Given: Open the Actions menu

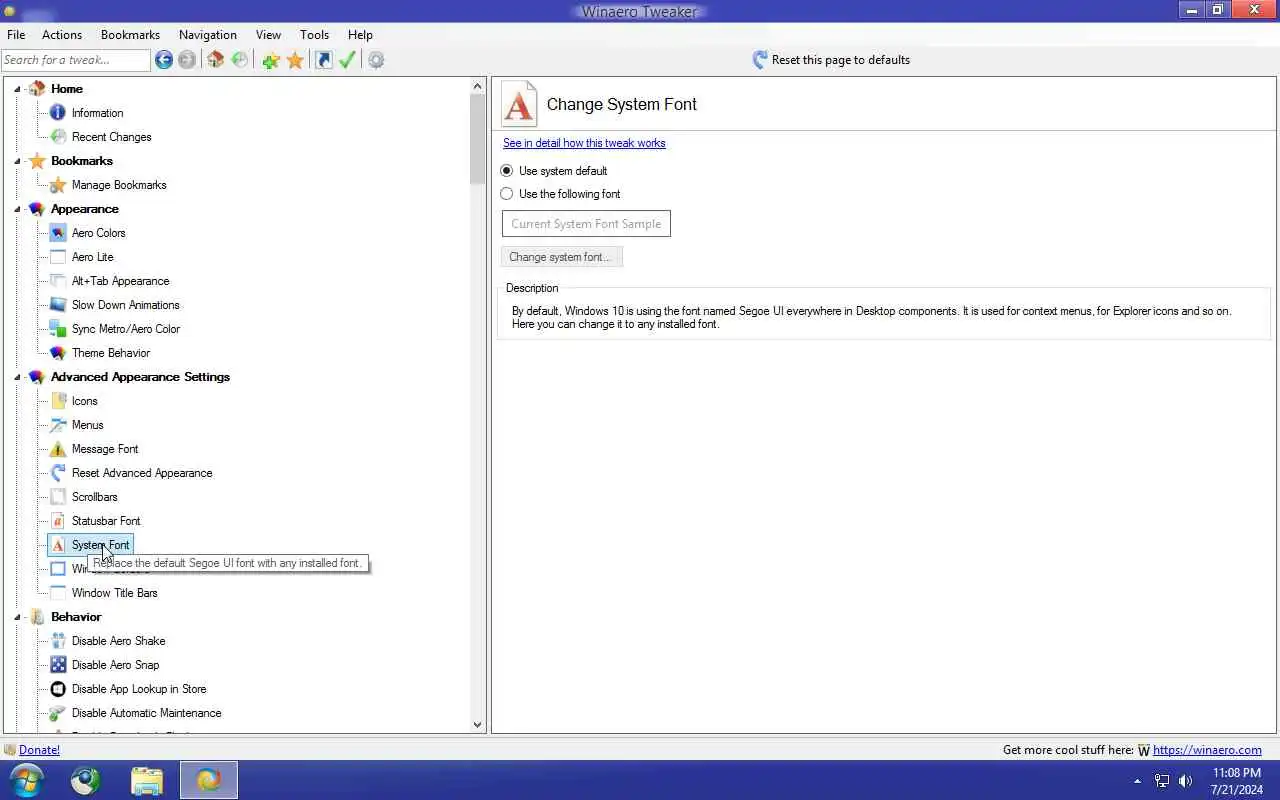Looking at the screenshot, I should [62, 35].
